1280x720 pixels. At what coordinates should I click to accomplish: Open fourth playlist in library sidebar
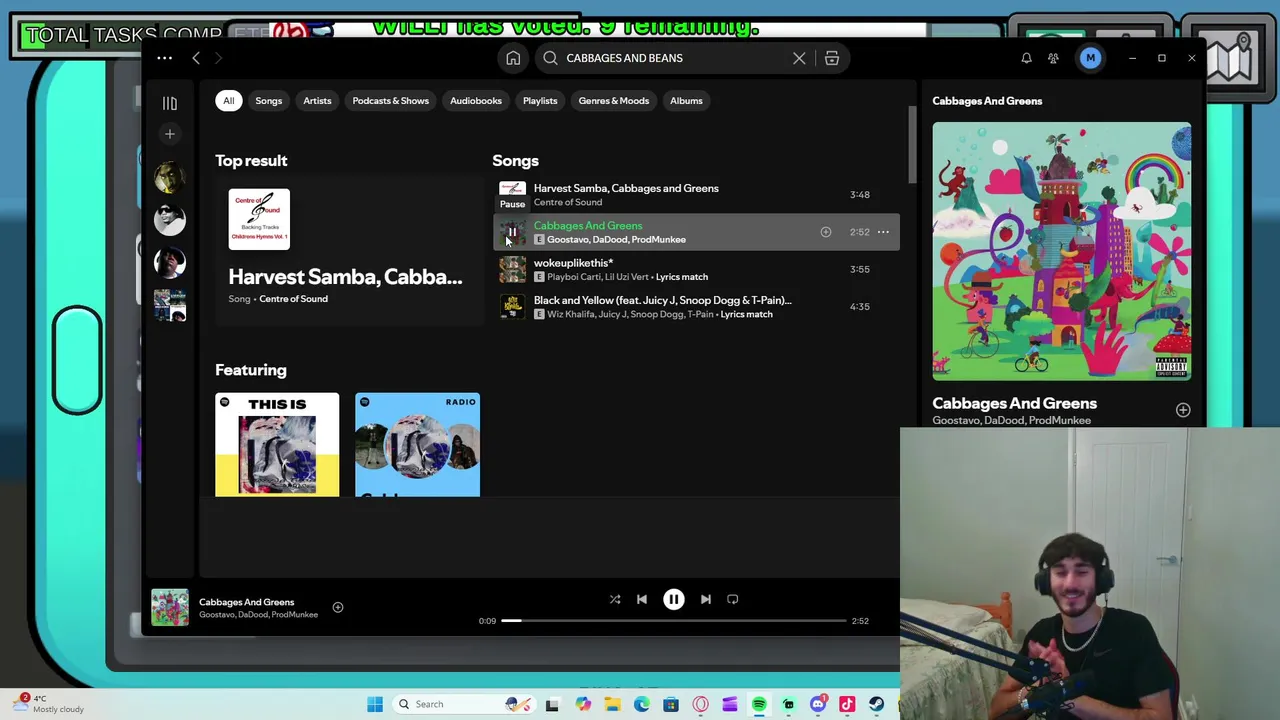(x=170, y=305)
